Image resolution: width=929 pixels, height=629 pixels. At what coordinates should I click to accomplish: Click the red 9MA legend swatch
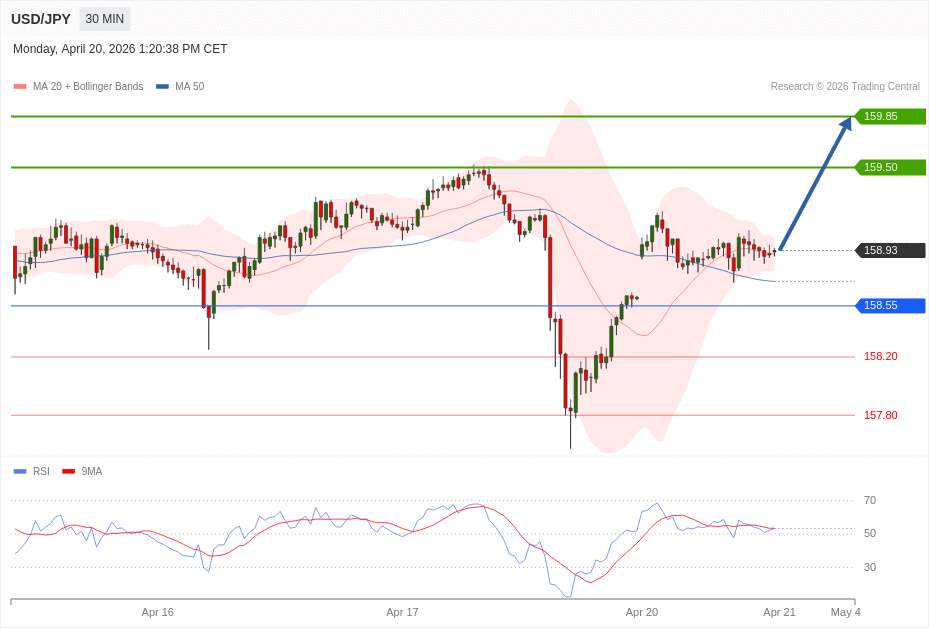(x=68, y=472)
